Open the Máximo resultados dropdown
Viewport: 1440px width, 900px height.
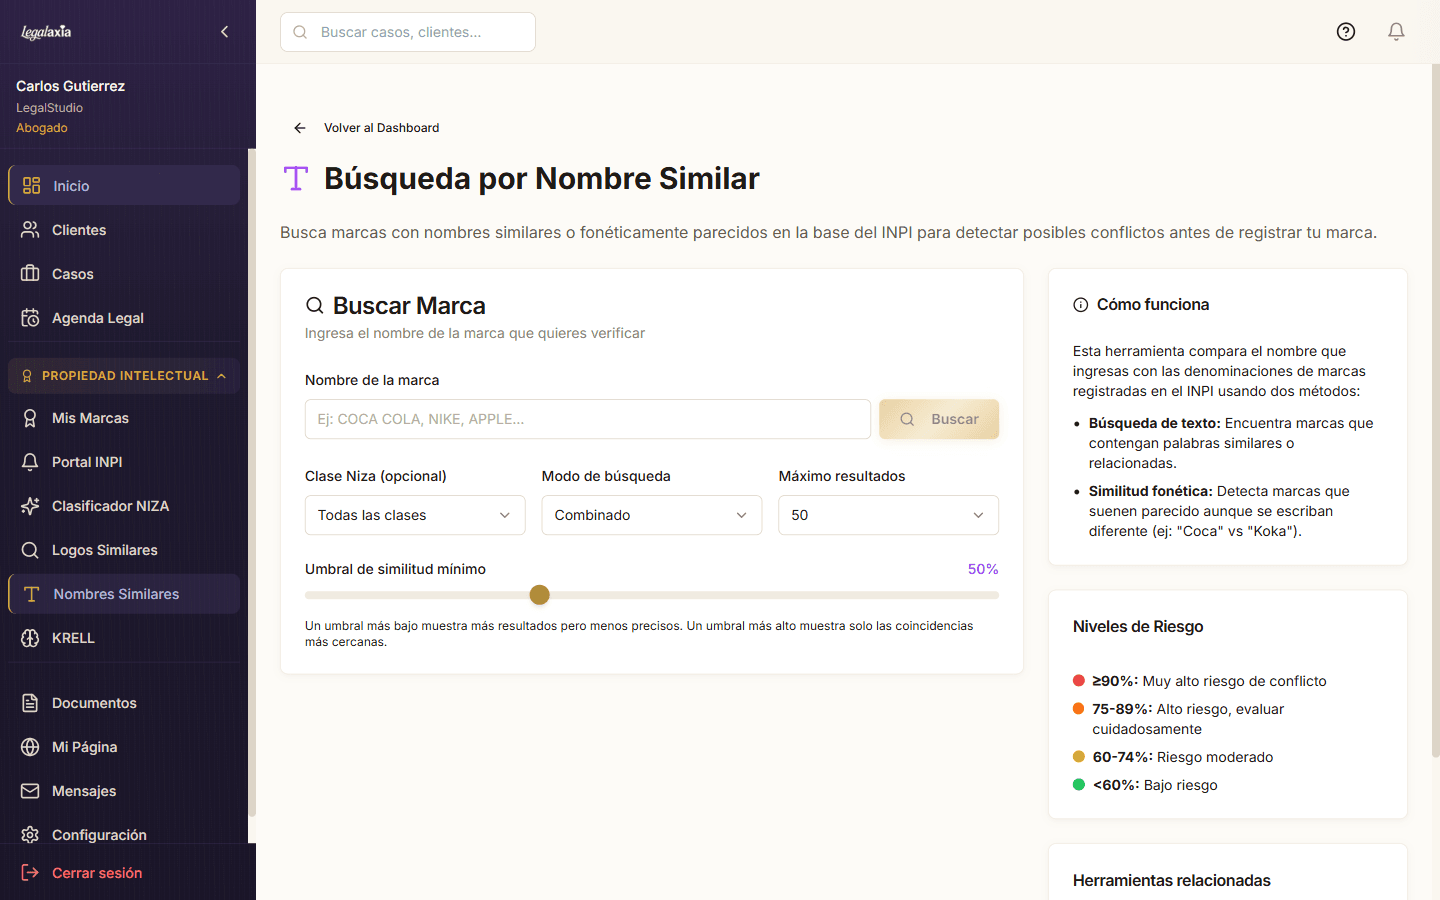(x=887, y=515)
